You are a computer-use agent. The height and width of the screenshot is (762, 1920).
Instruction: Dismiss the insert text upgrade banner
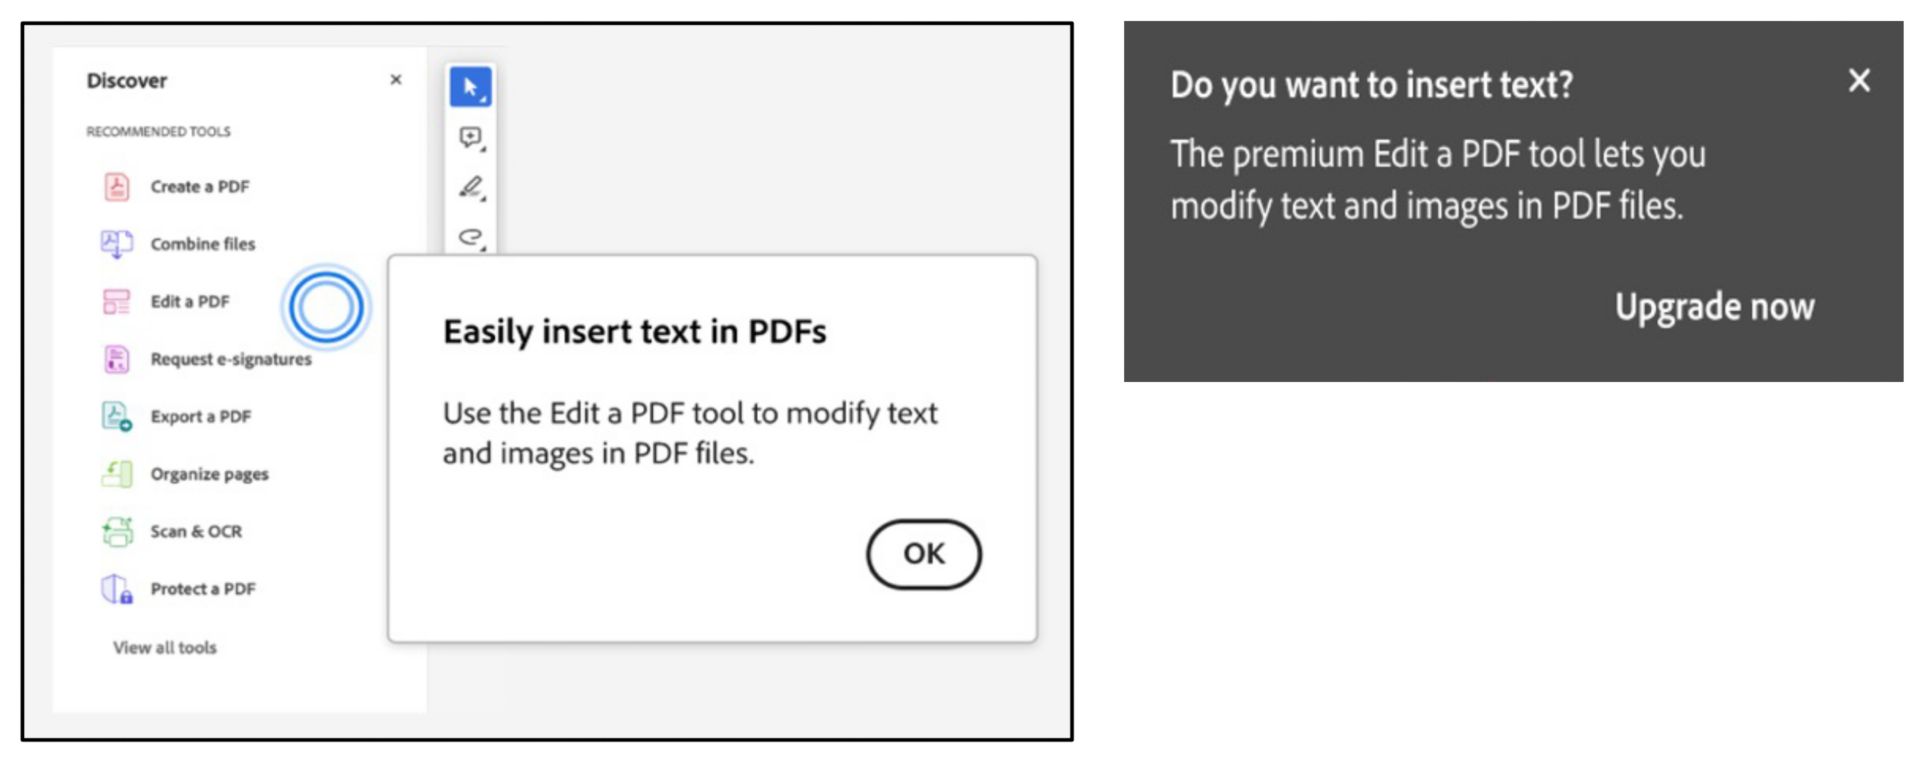[1859, 81]
